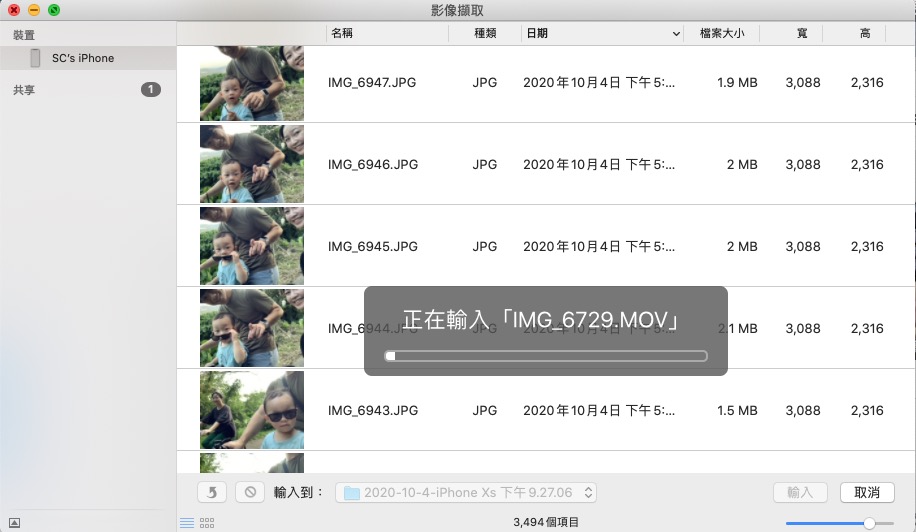
Task: Select thumbnail of IMG_6947.JPG
Action: tap(252, 83)
